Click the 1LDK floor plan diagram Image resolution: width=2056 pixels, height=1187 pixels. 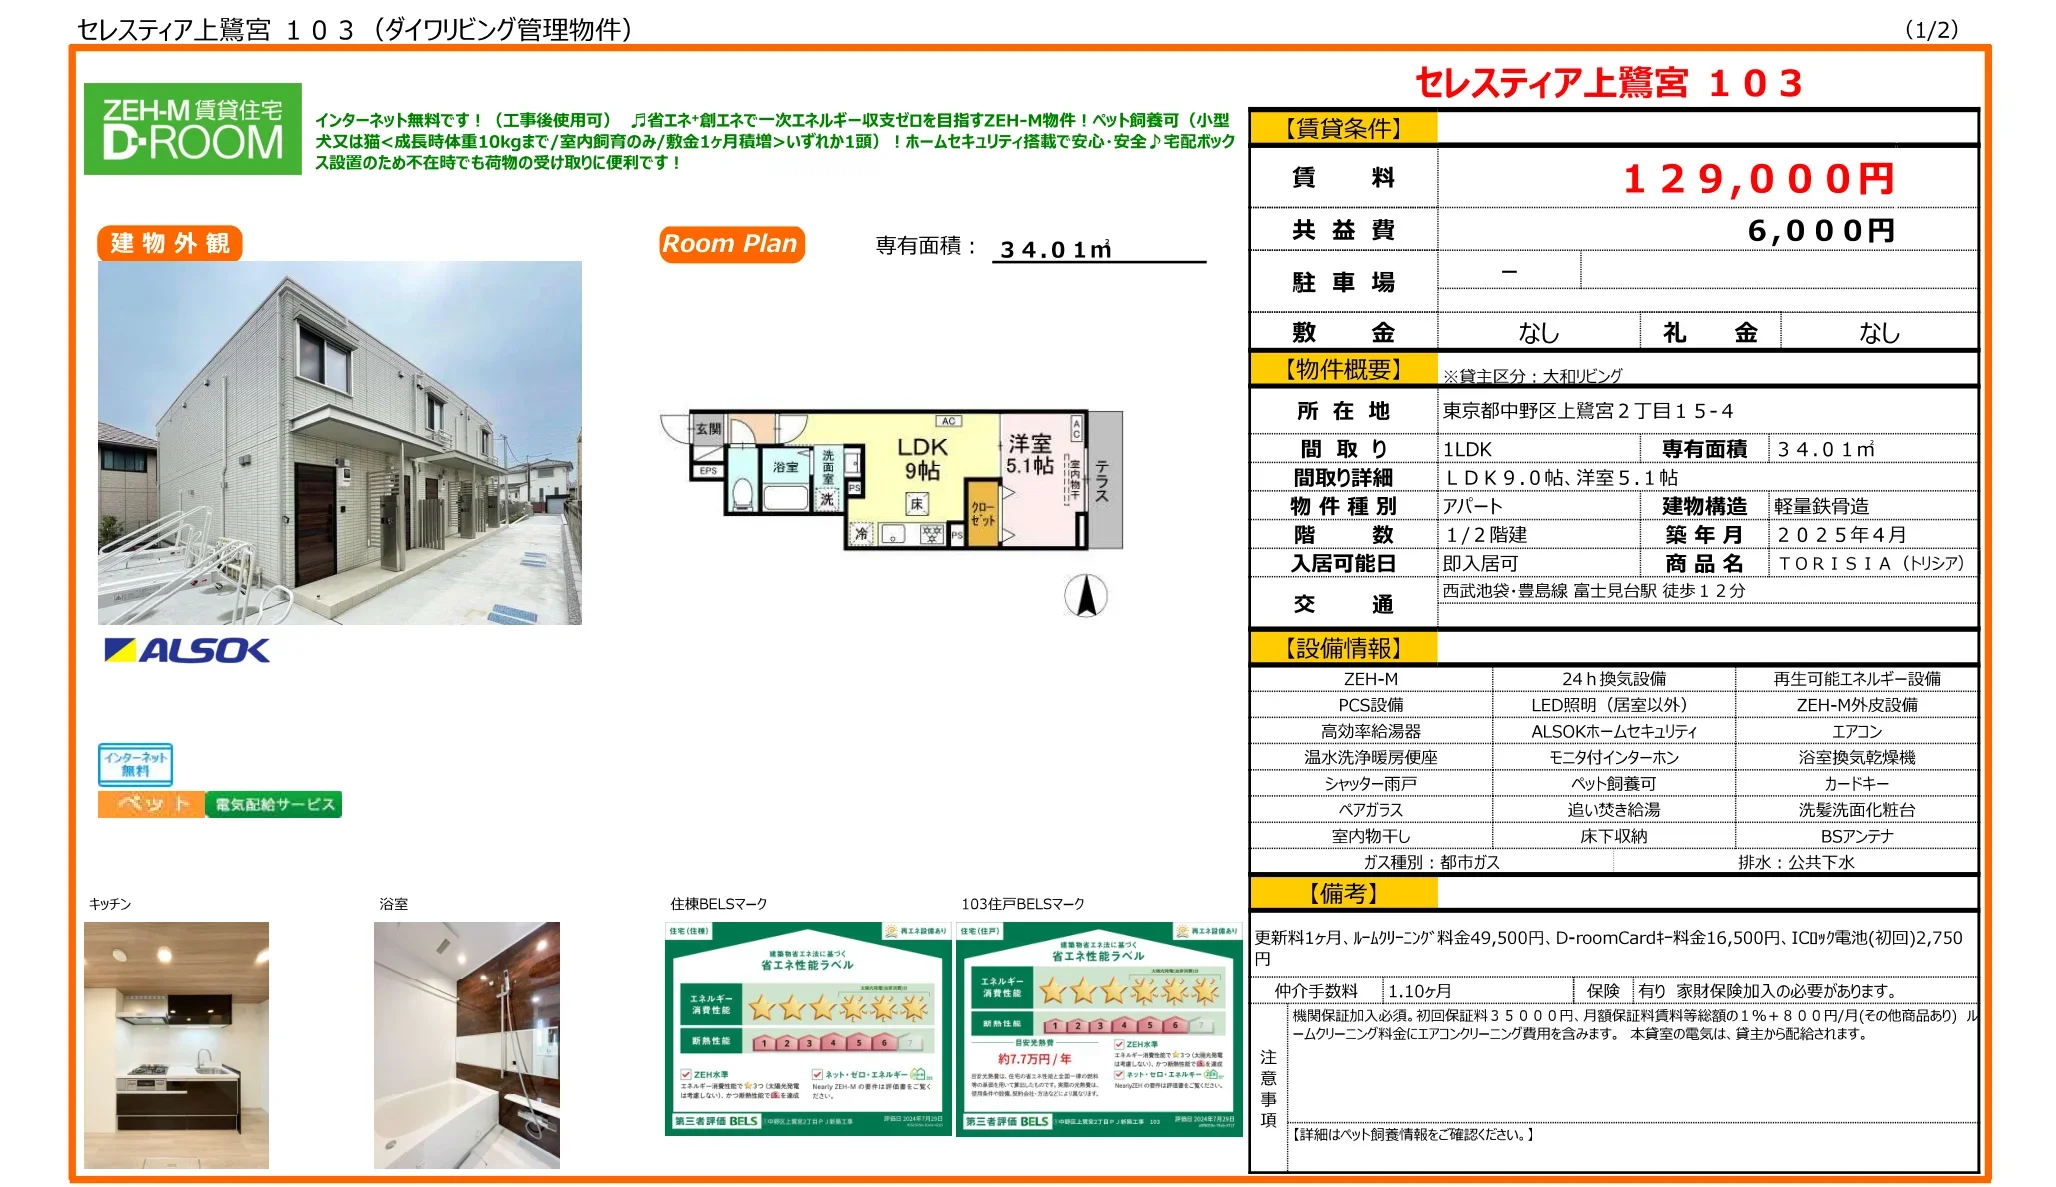tap(890, 480)
